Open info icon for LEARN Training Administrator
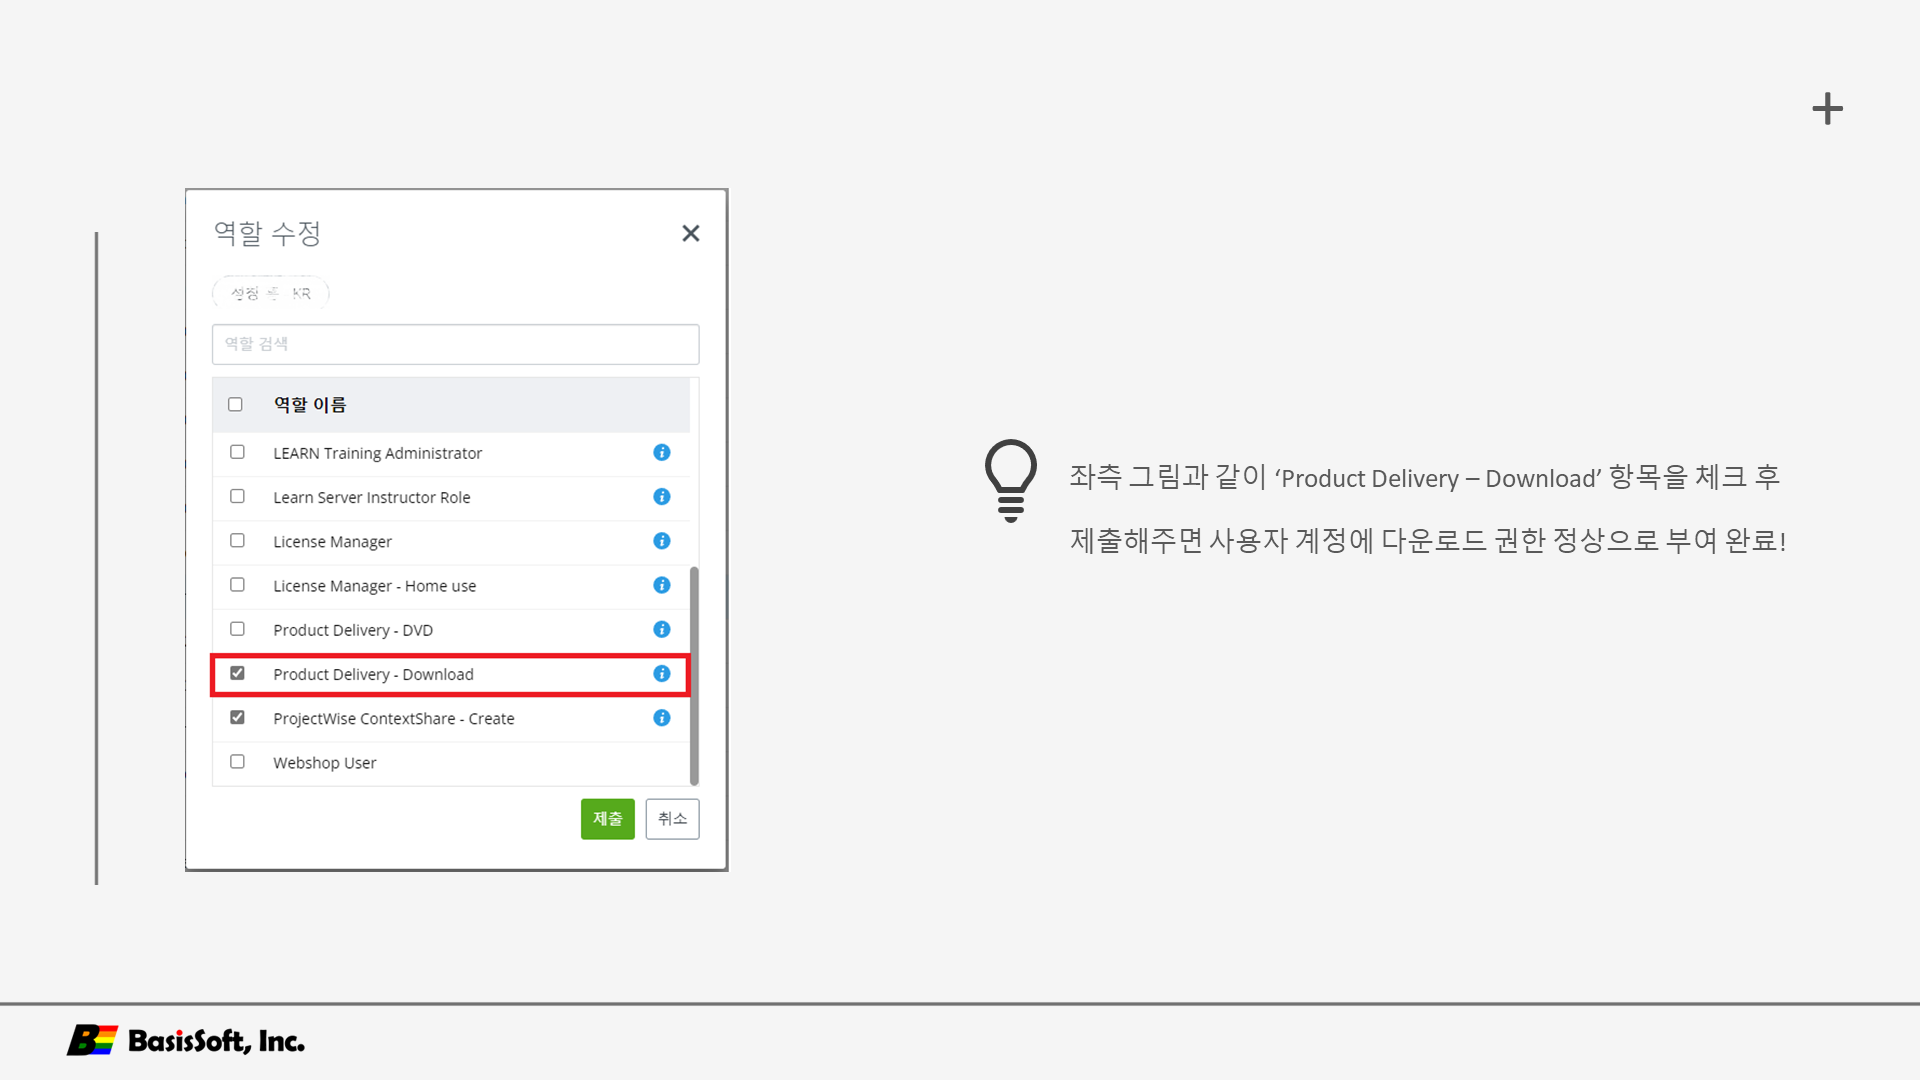The image size is (1920, 1080). (661, 453)
